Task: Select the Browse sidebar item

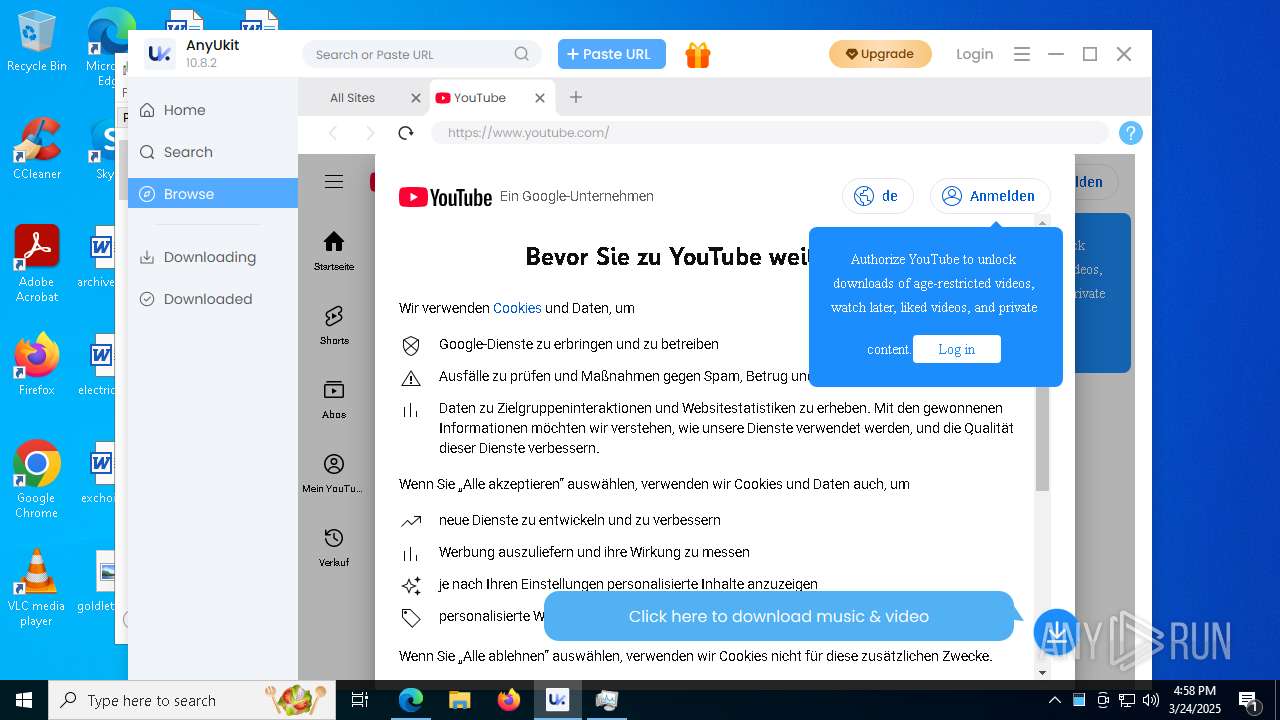Action: tap(213, 194)
